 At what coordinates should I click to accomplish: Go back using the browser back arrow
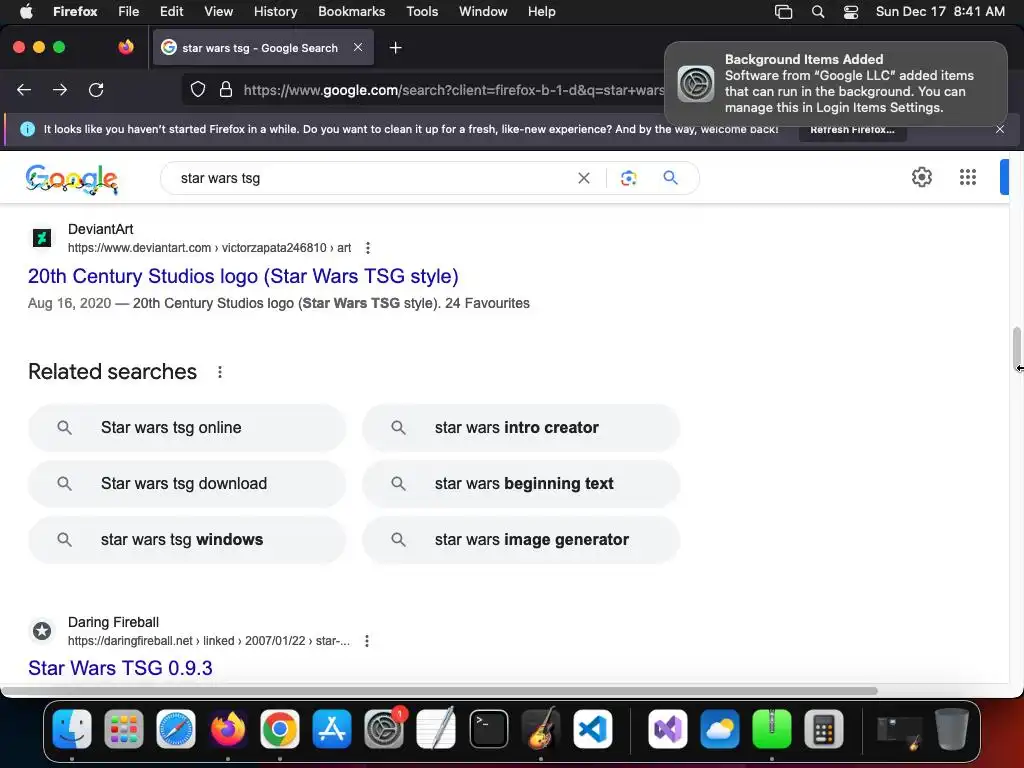pyautogui.click(x=24, y=89)
